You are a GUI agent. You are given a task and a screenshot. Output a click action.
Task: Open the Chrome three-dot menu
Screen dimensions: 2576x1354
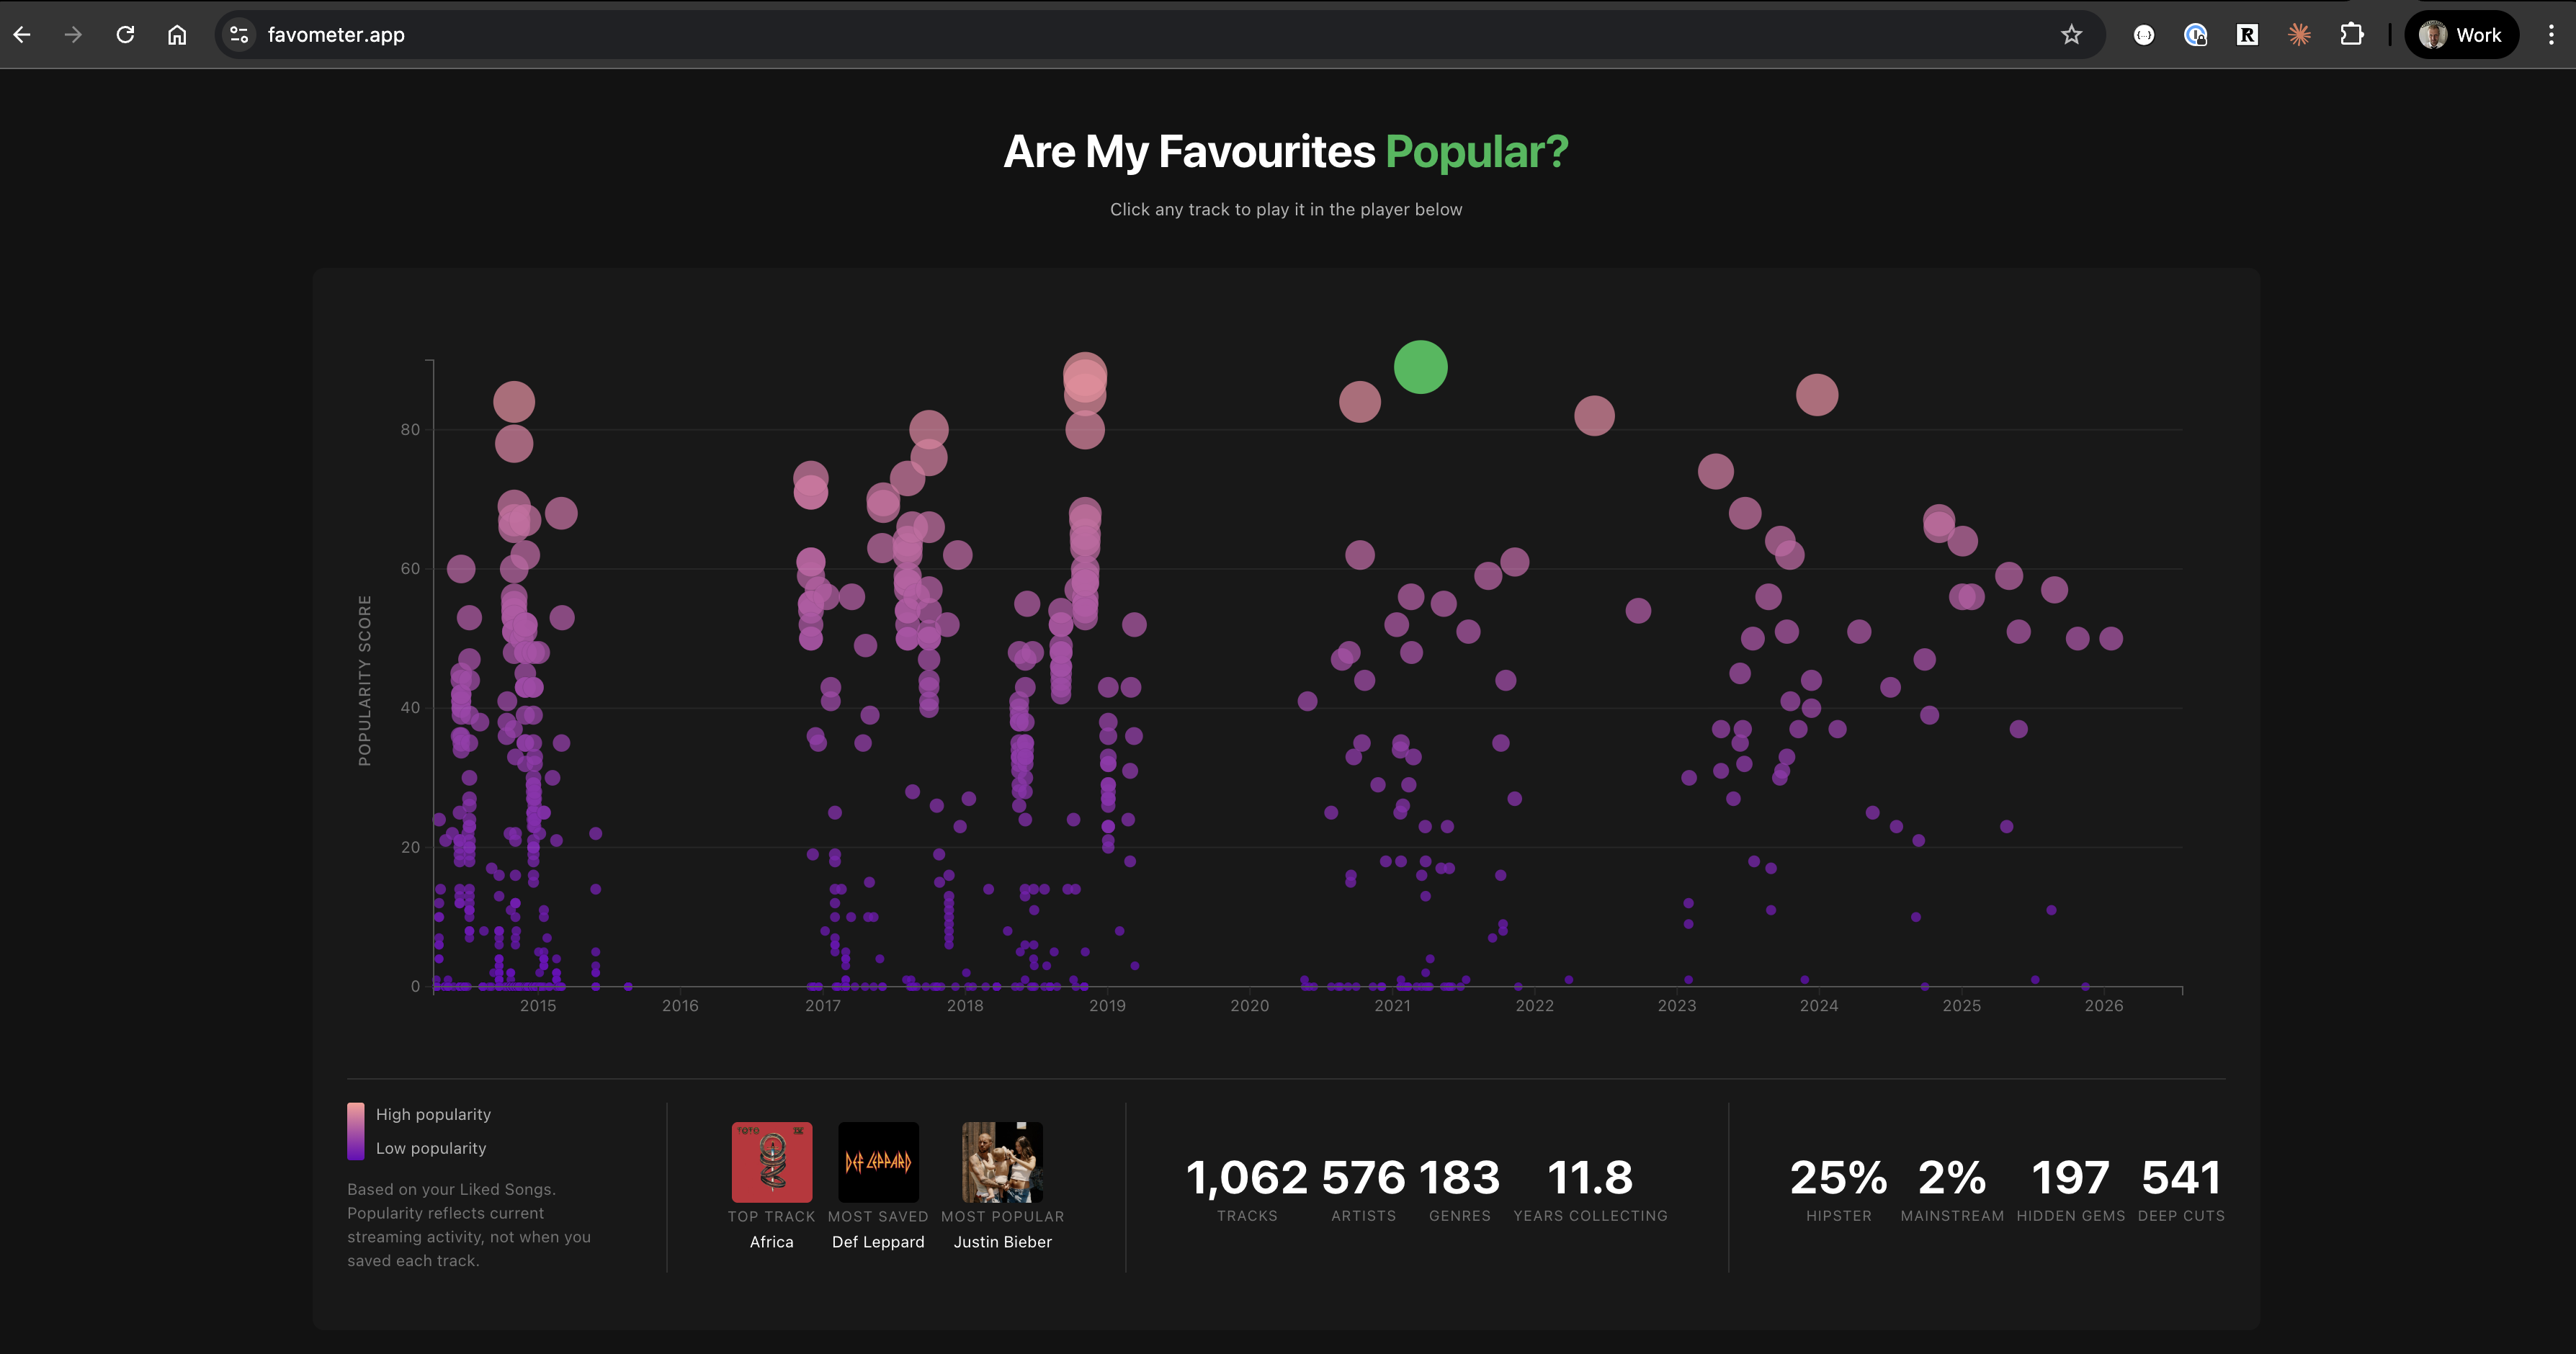2549,34
